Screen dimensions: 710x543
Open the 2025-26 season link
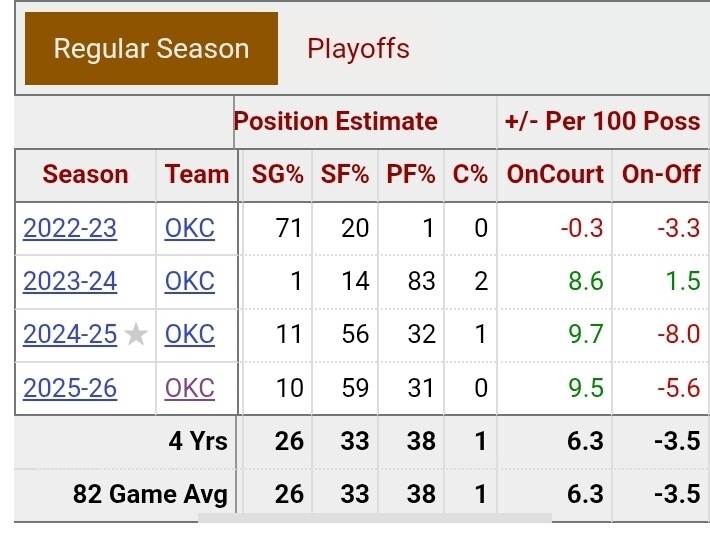[x=70, y=387]
